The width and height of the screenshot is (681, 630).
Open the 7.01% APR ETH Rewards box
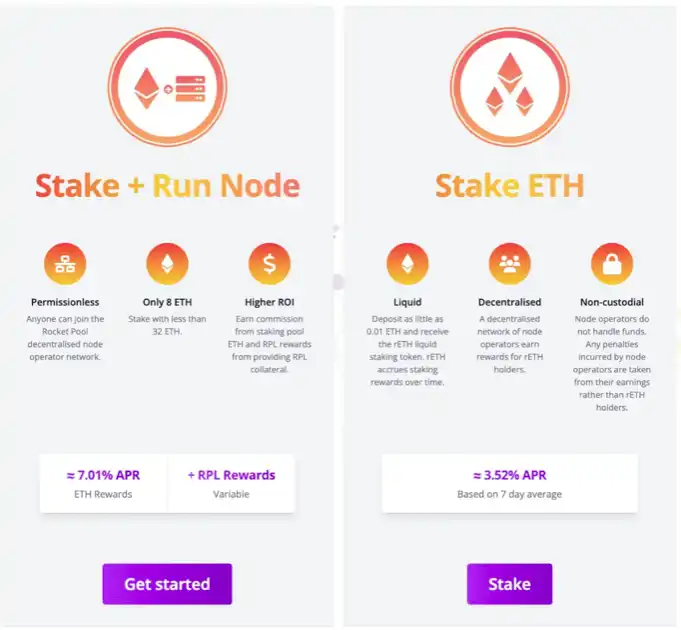click(x=103, y=484)
